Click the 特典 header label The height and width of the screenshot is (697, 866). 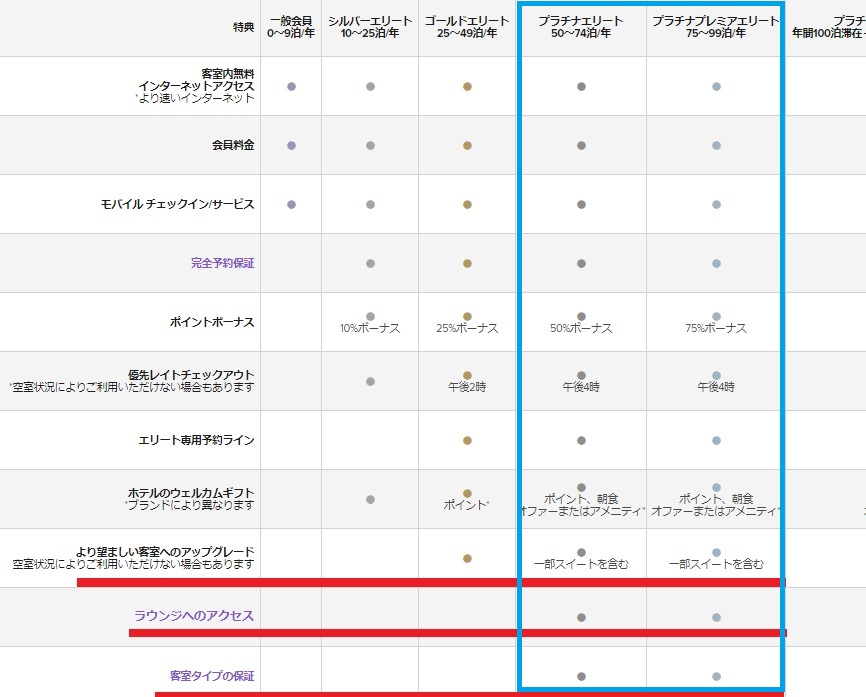(x=244, y=27)
